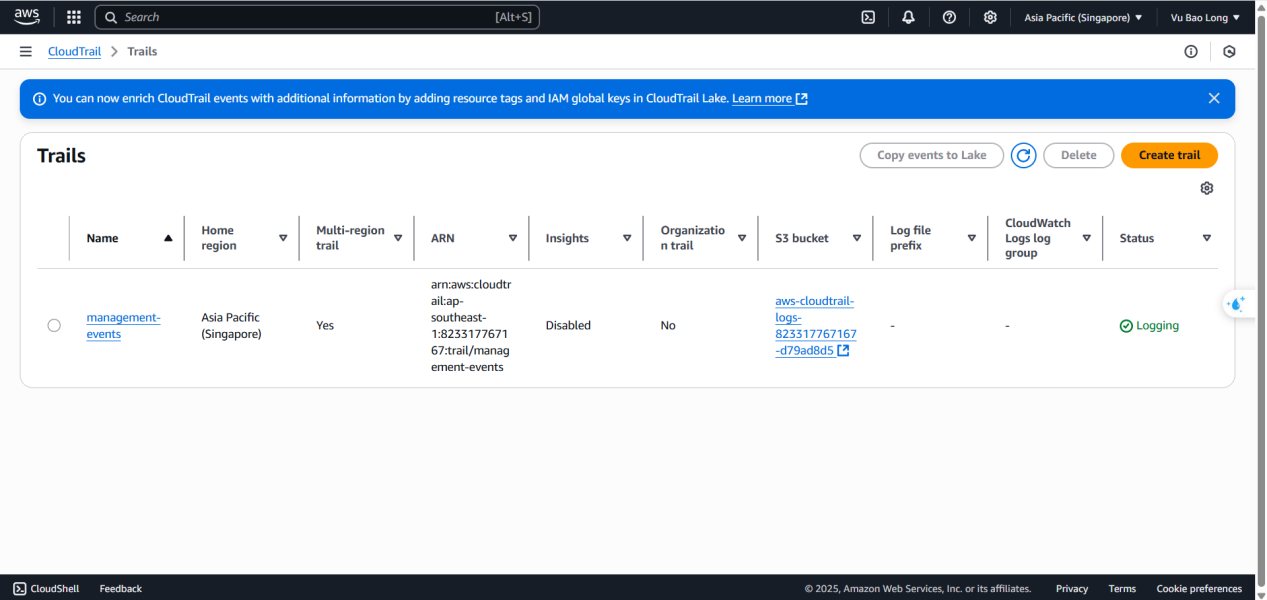Image resolution: width=1267 pixels, height=600 pixels.
Task: Select the management-events trail radio button
Action: click(x=54, y=325)
